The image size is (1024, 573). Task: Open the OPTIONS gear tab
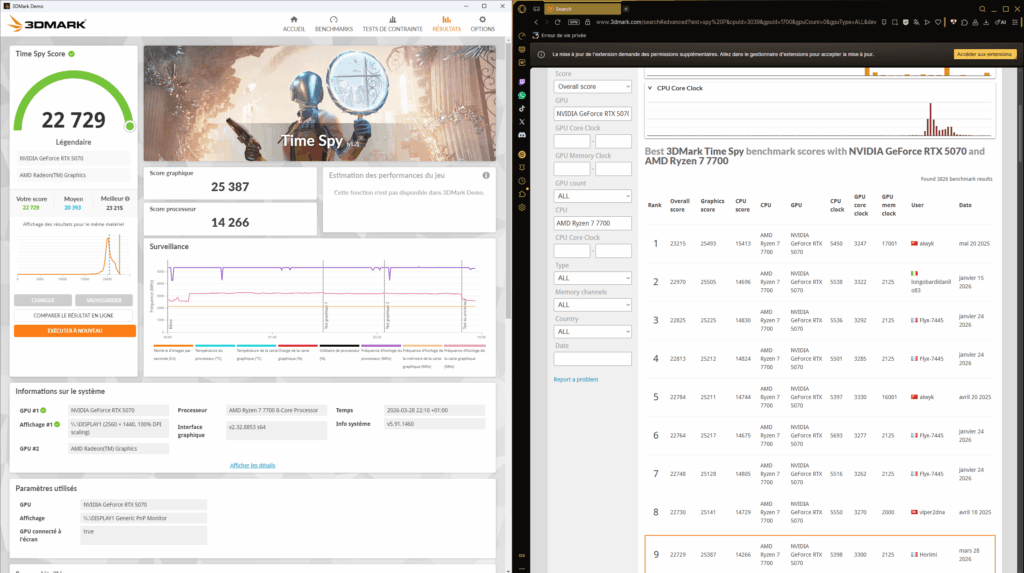483,24
